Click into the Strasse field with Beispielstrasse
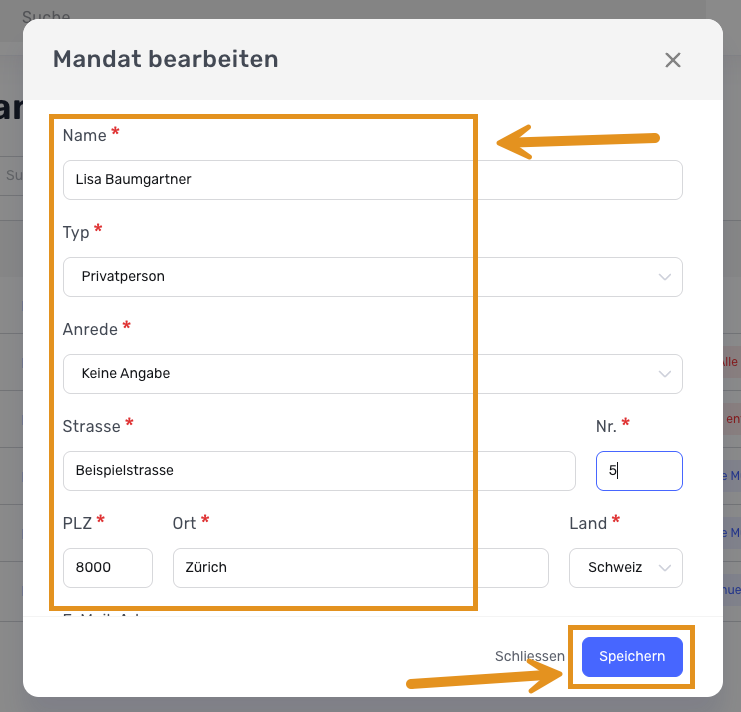Viewport: 741px width, 712px height. coord(318,470)
